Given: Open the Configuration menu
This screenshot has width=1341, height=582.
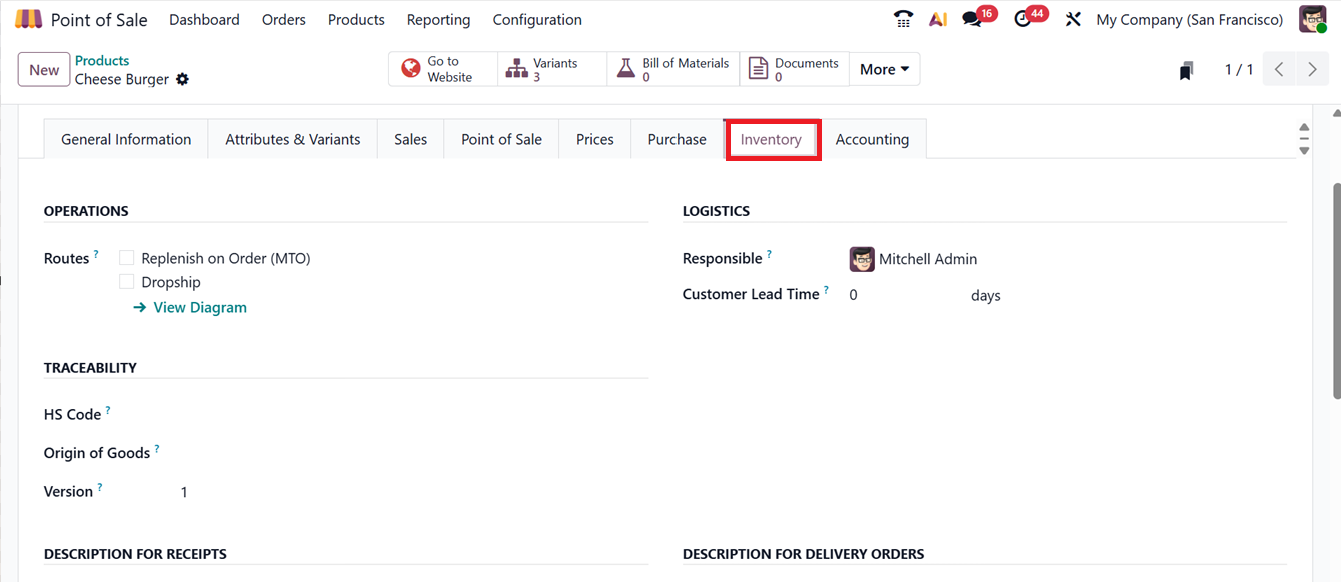Looking at the screenshot, I should pyautogui.click(x=537, y=20).
